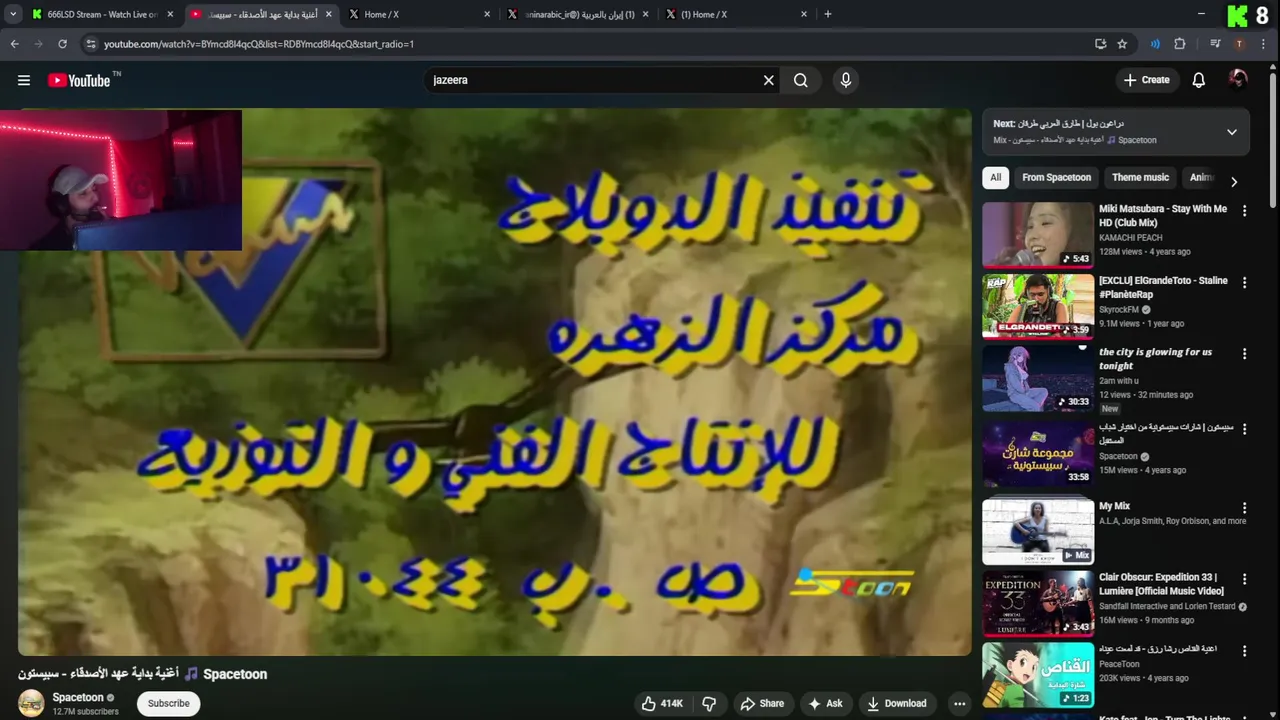Image resolution: width=1280 pixels, height=720 pixels.
Task: Open options for Clair Obscur video
Action: [1244, 579]
